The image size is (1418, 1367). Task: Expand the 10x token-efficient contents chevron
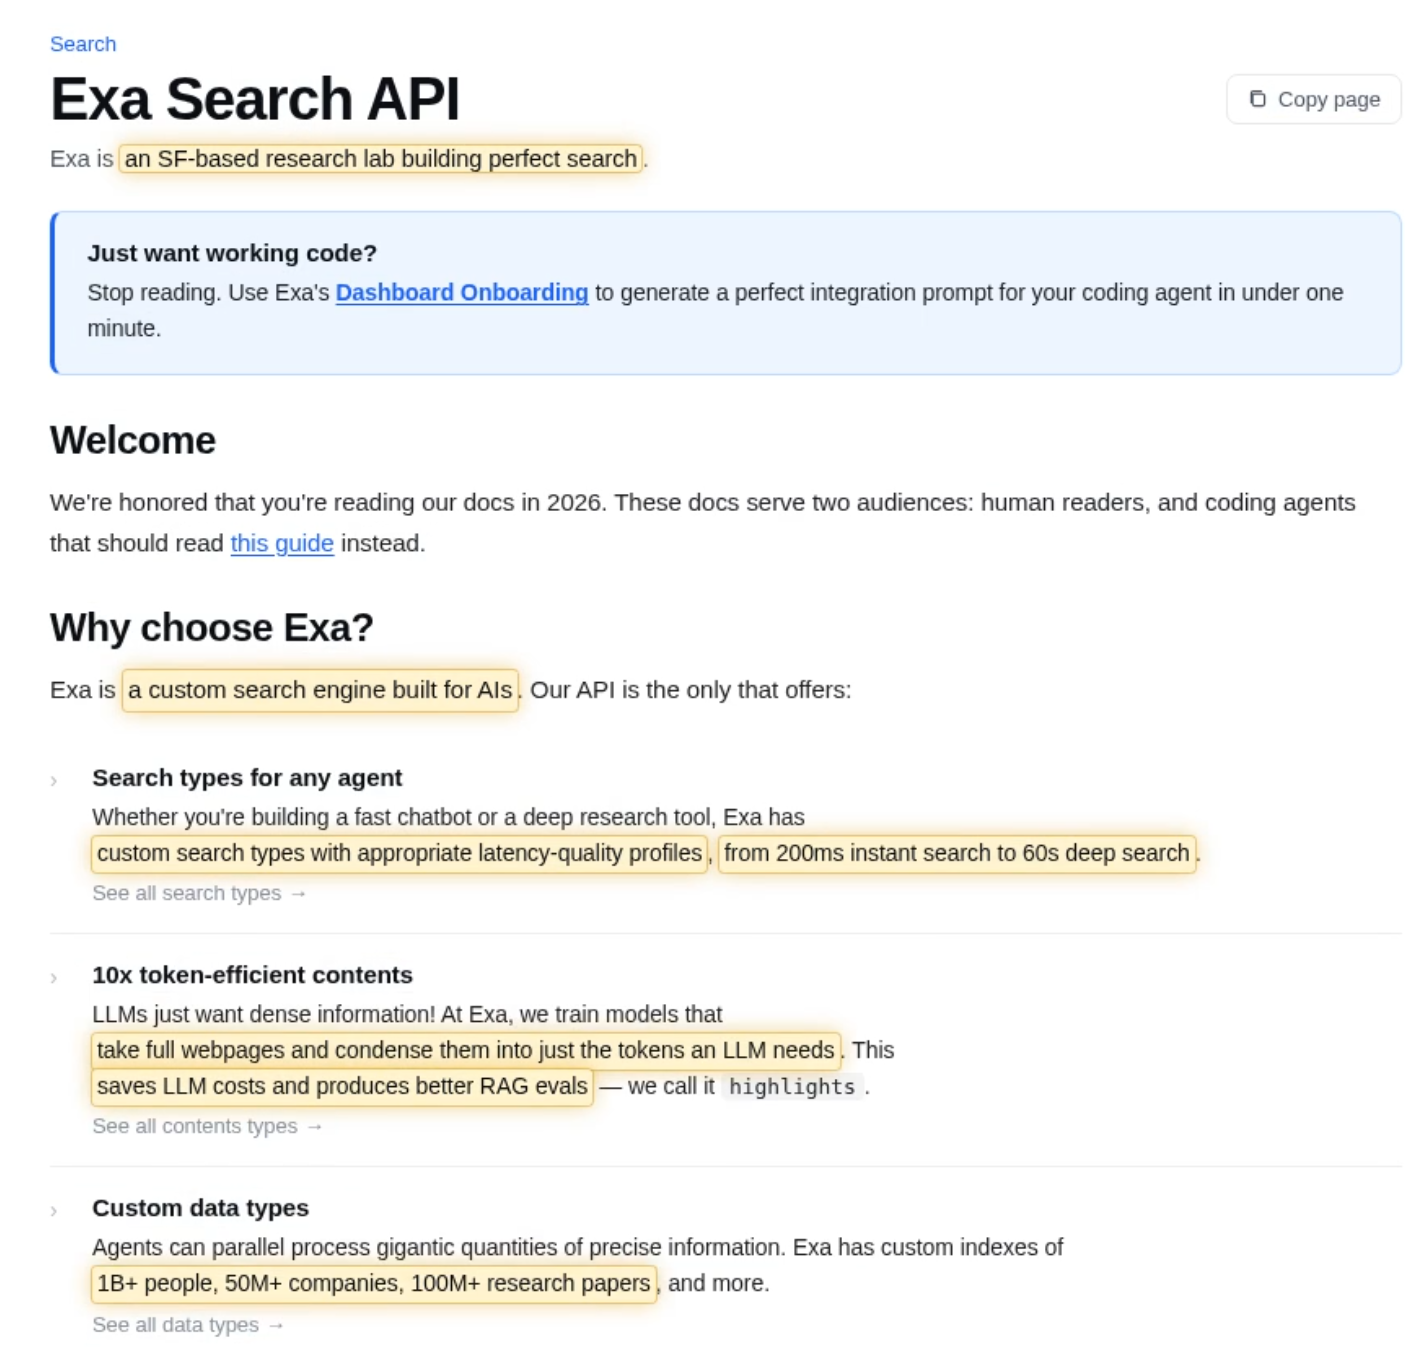coord(54,977)
